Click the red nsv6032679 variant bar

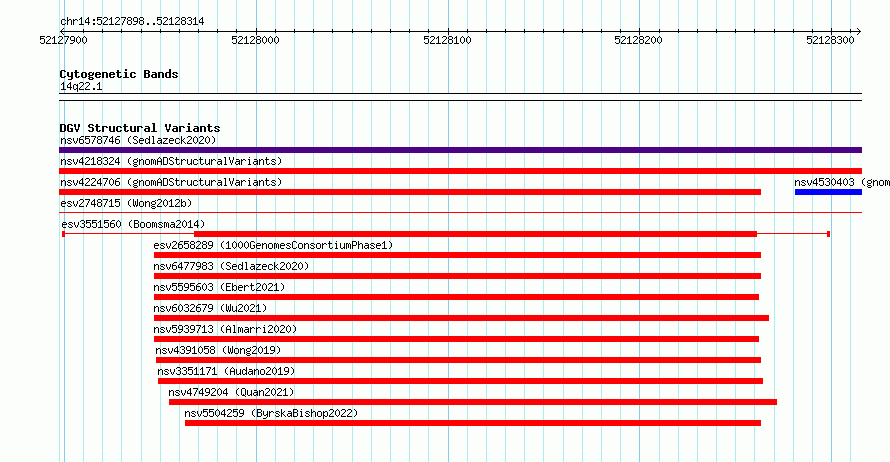[461, 318]
